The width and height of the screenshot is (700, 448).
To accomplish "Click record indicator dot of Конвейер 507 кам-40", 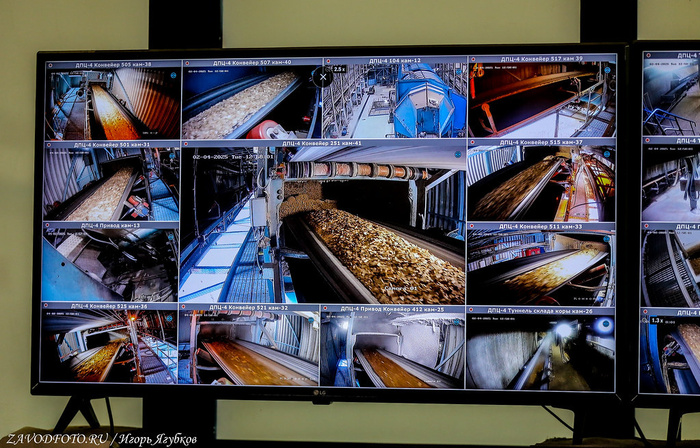I will point(187,63).
